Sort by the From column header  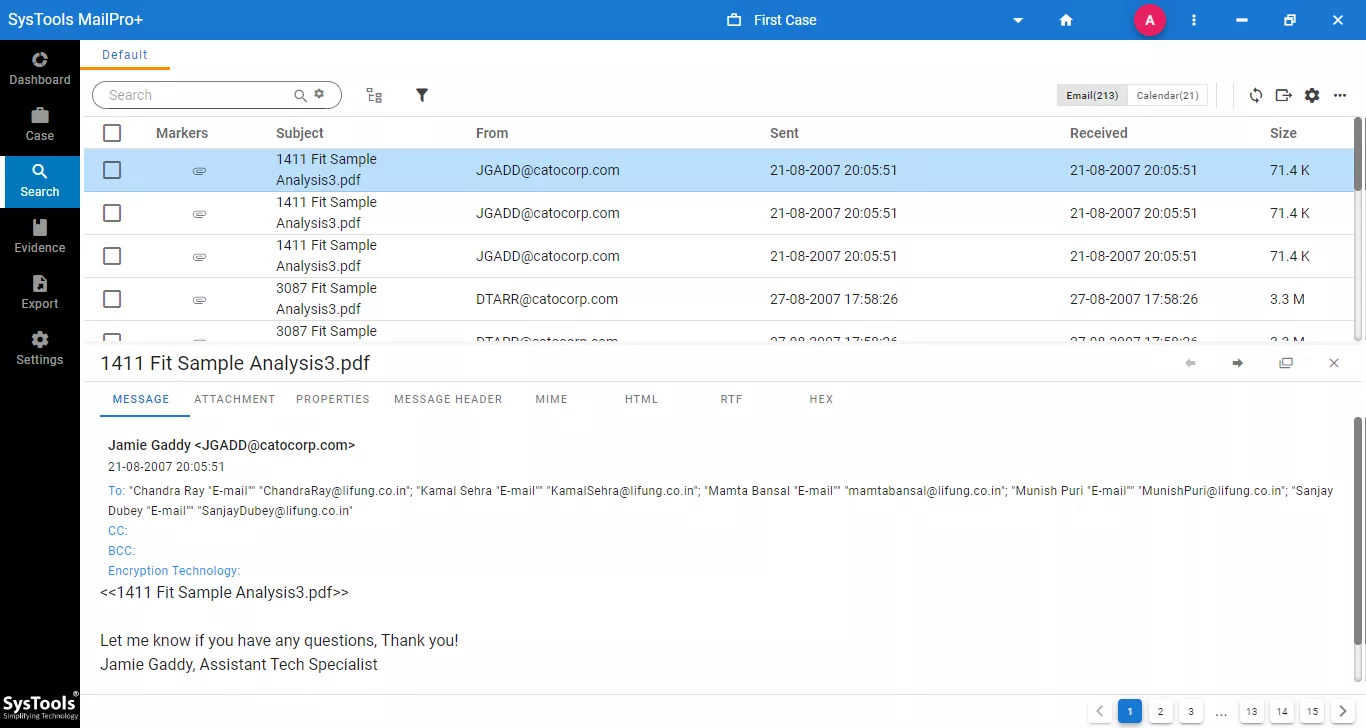pyautogui.click(x=492, y=133)
